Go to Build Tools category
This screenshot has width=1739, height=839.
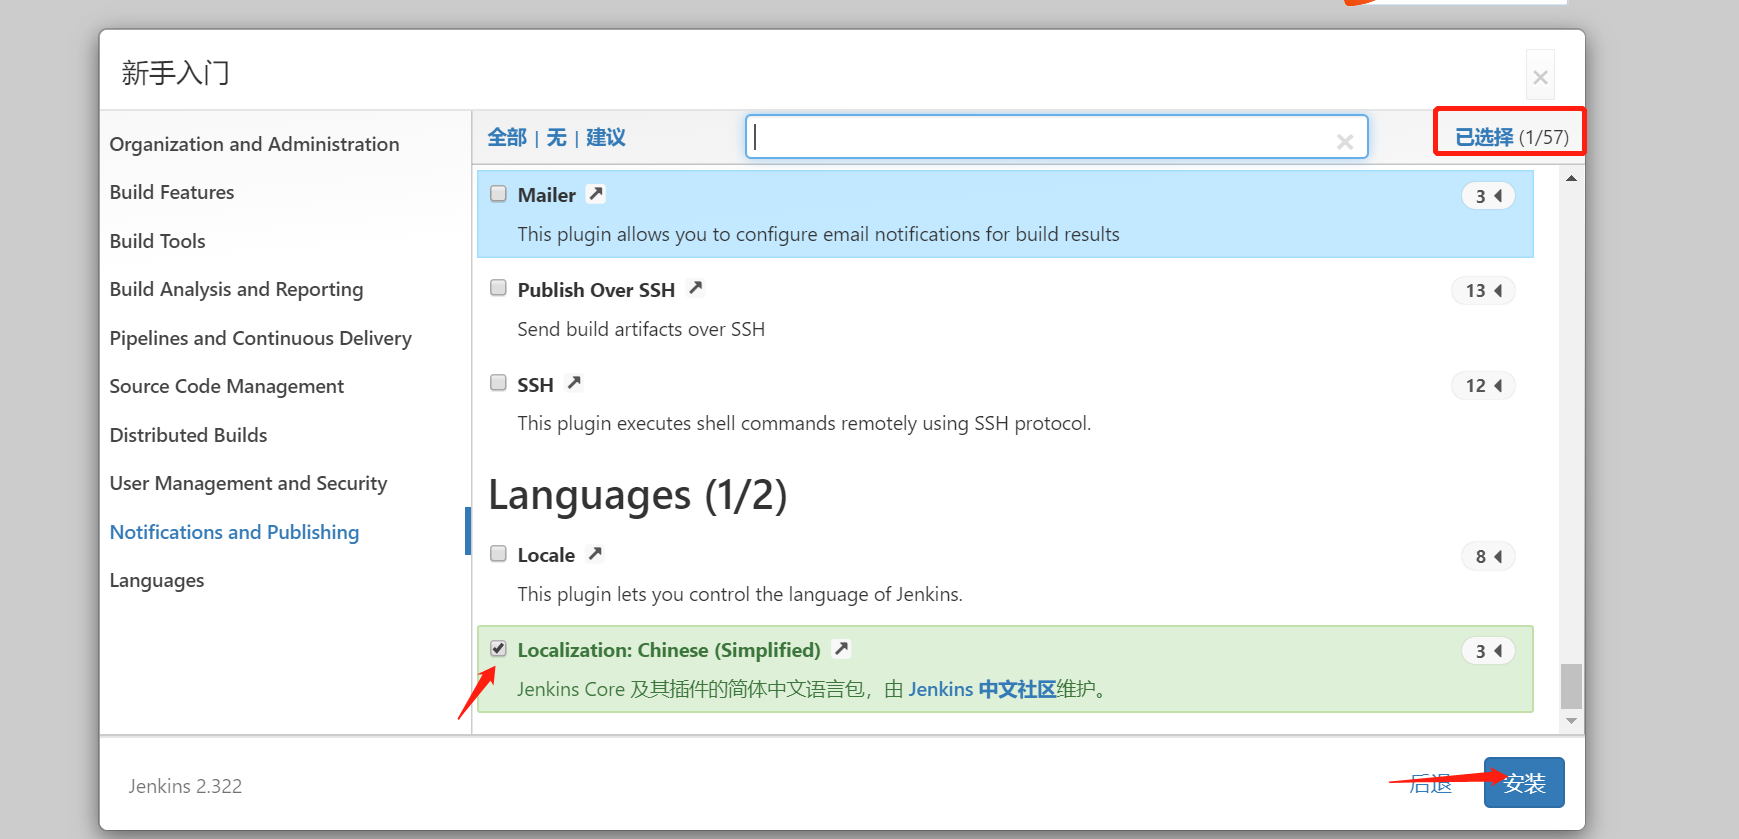click(x=157, y=241)
